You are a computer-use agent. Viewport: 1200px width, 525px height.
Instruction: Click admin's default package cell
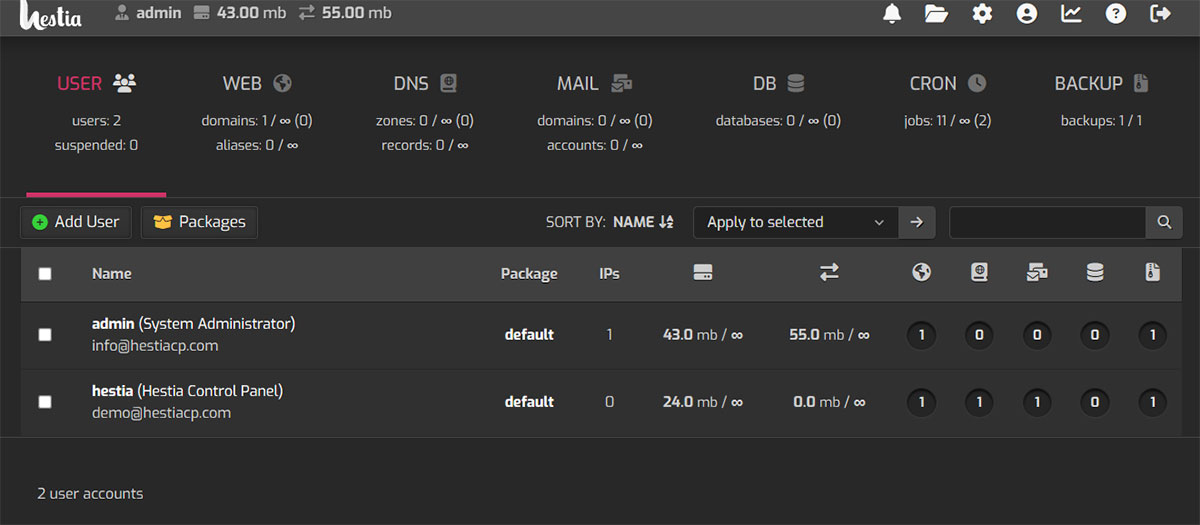529,335
